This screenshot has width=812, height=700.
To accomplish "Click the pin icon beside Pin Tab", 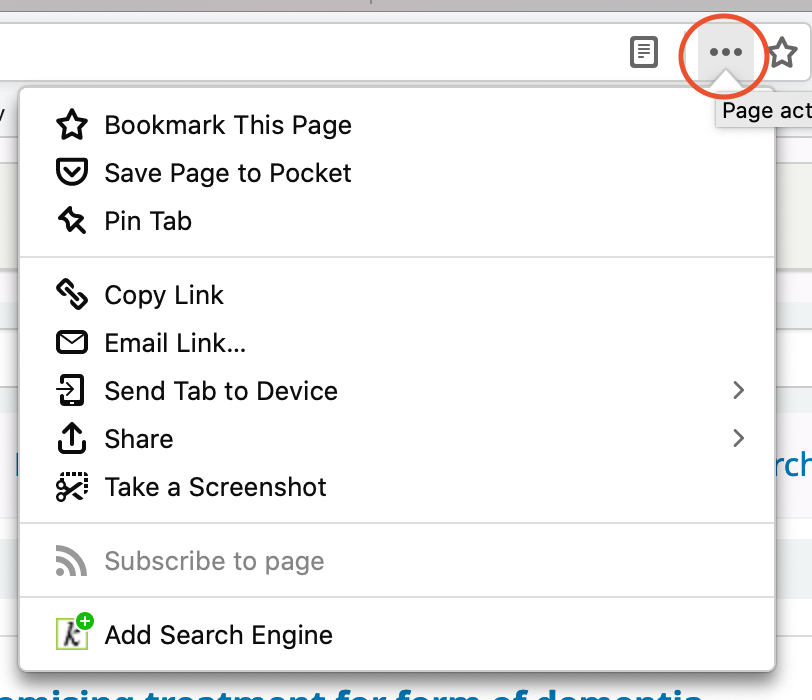I will 72,221.
